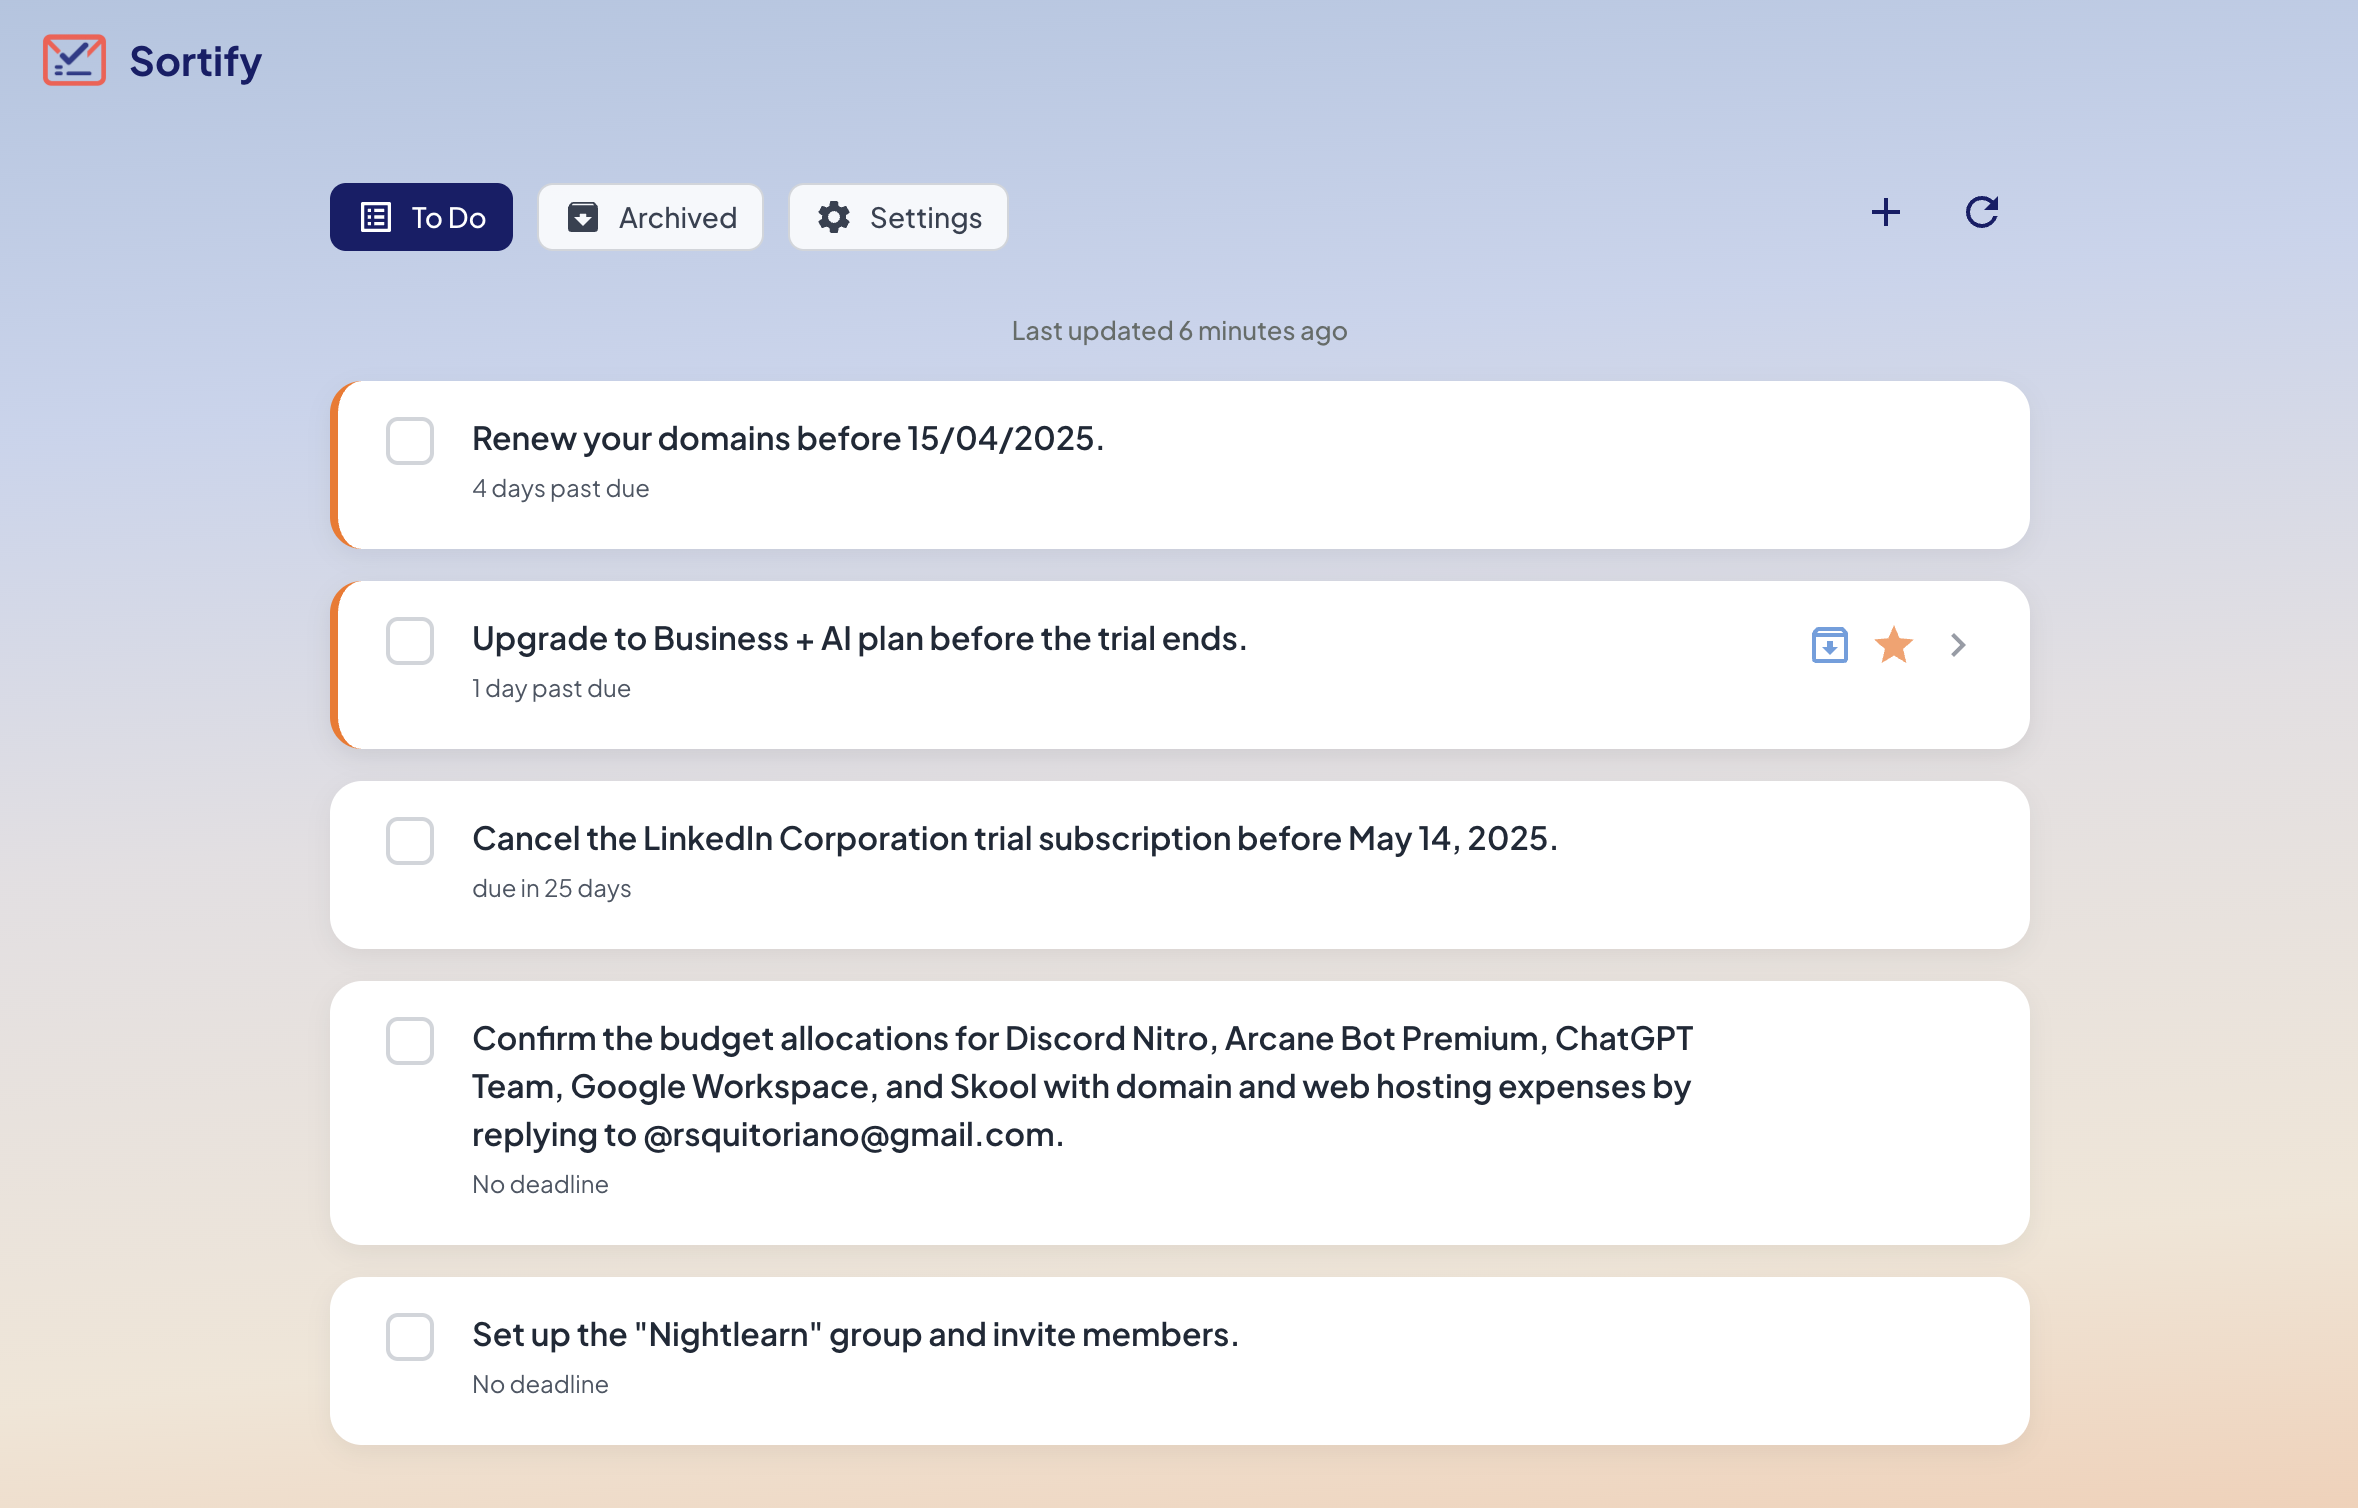
Task: Add a new task with plus icon
Action: point(1885,212)
